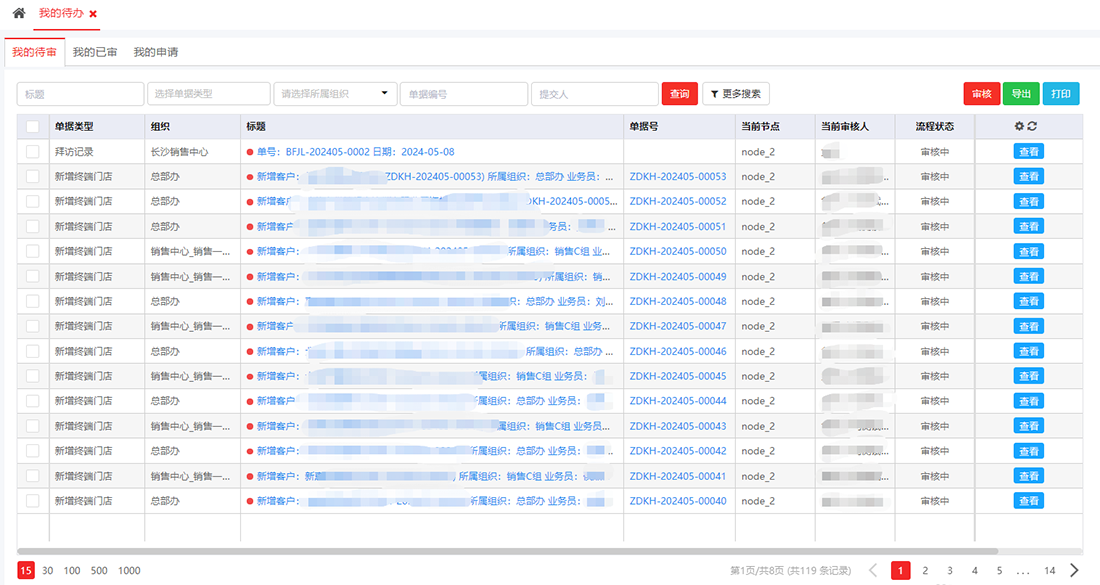The width and height of the screenshot is (1100, 585).
Task: Open document link ZDKH-202405-00050
Action: pyautogui.click(x=678, y=251)
